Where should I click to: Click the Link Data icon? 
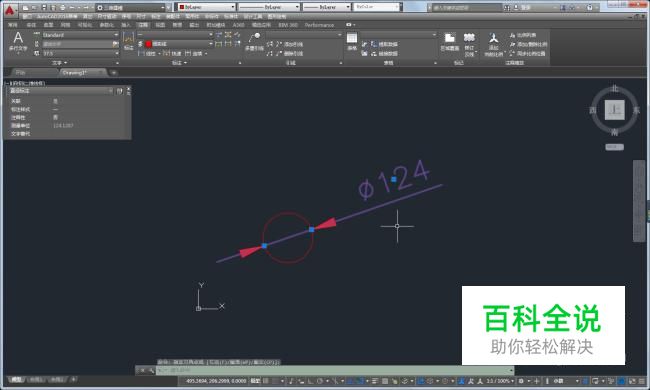[x=374, y=53]
